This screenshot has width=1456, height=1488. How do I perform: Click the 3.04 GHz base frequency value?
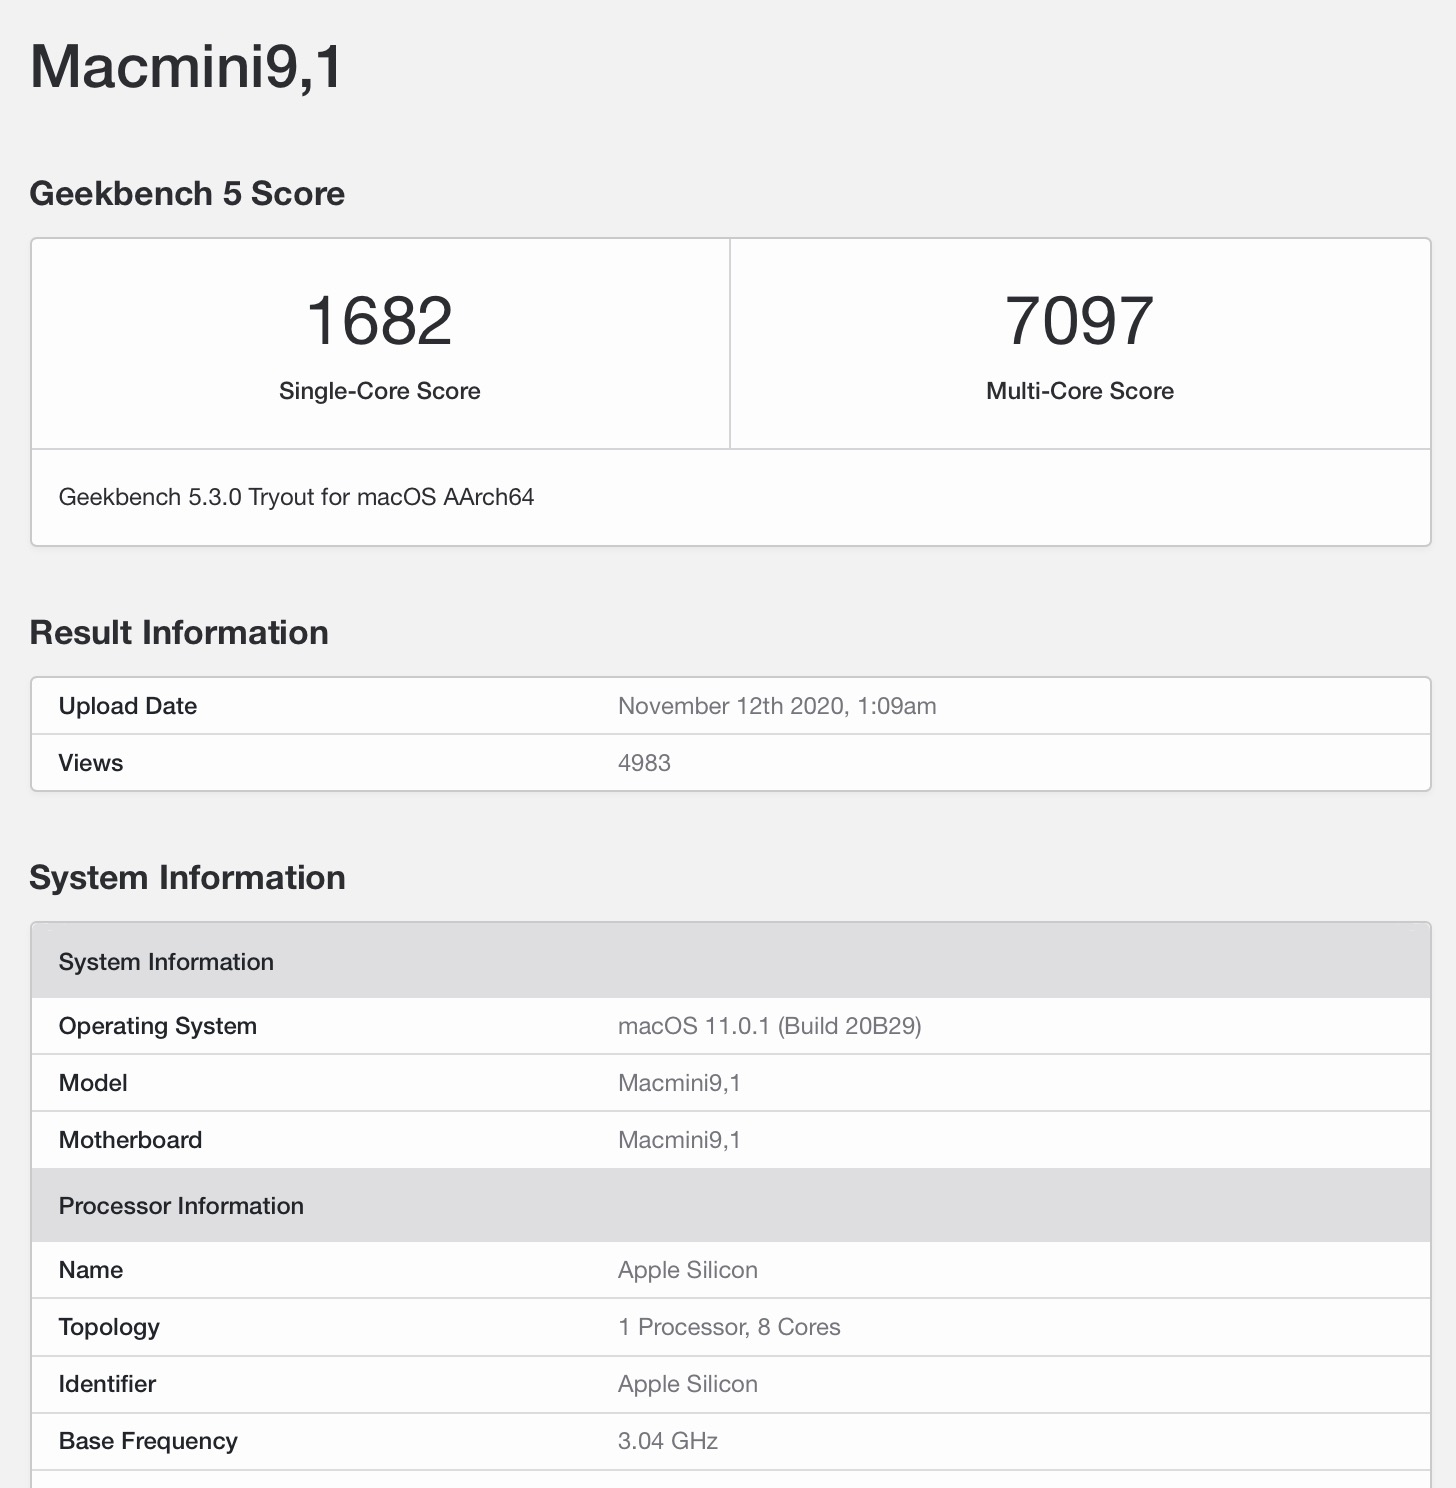tap(667, 1441)
